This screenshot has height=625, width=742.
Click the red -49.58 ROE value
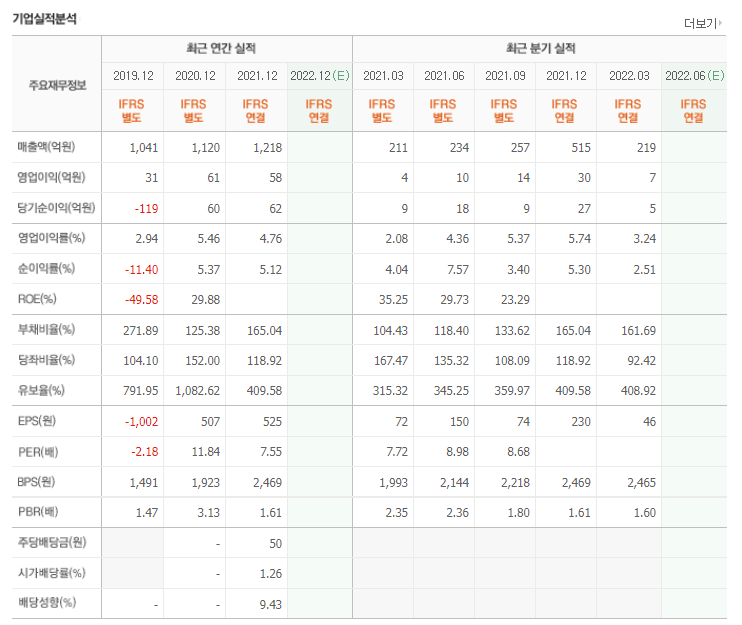pos(141,300)
